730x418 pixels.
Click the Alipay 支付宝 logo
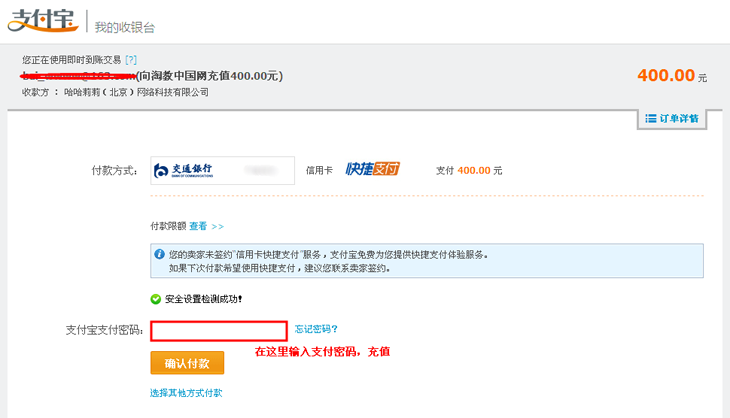[x=43, y=21]
